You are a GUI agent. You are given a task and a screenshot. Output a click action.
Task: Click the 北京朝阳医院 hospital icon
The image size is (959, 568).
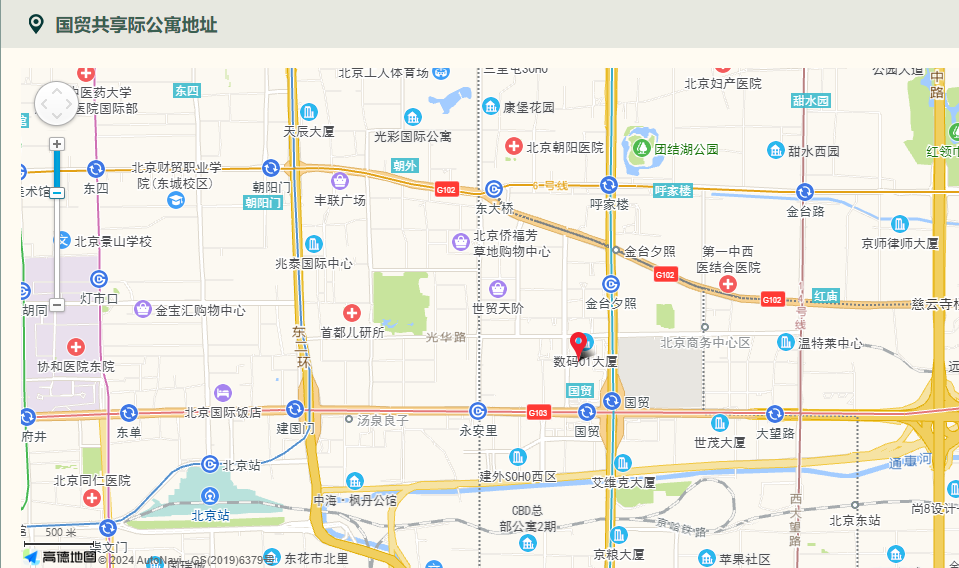tap(514, 146)
